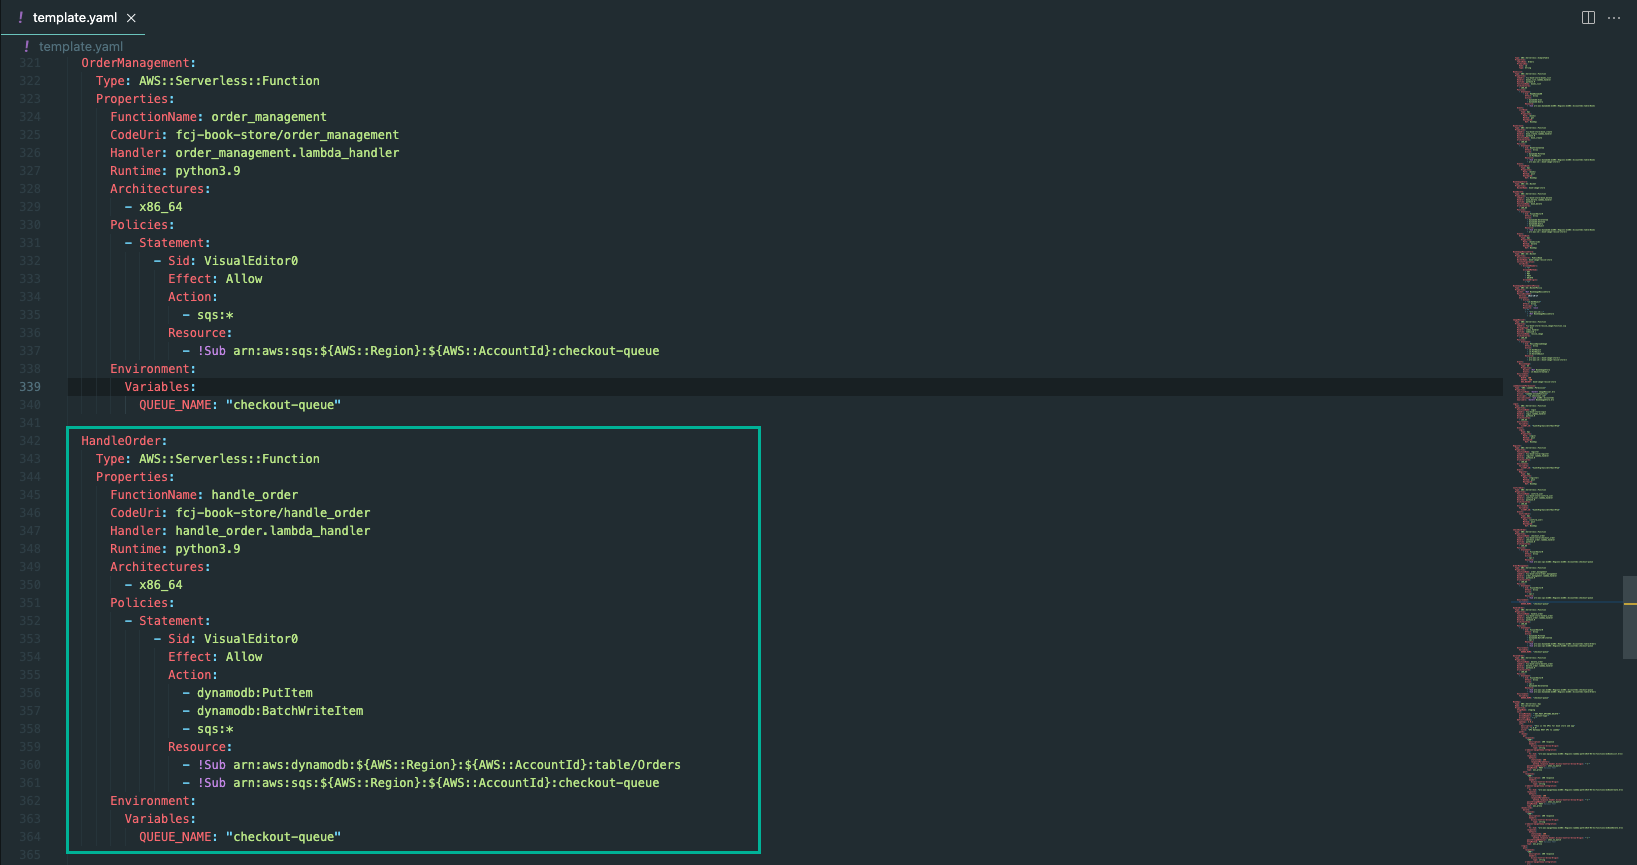Click 'CodeUri: fcj-book-store/order_management' line

coord(254,135)
